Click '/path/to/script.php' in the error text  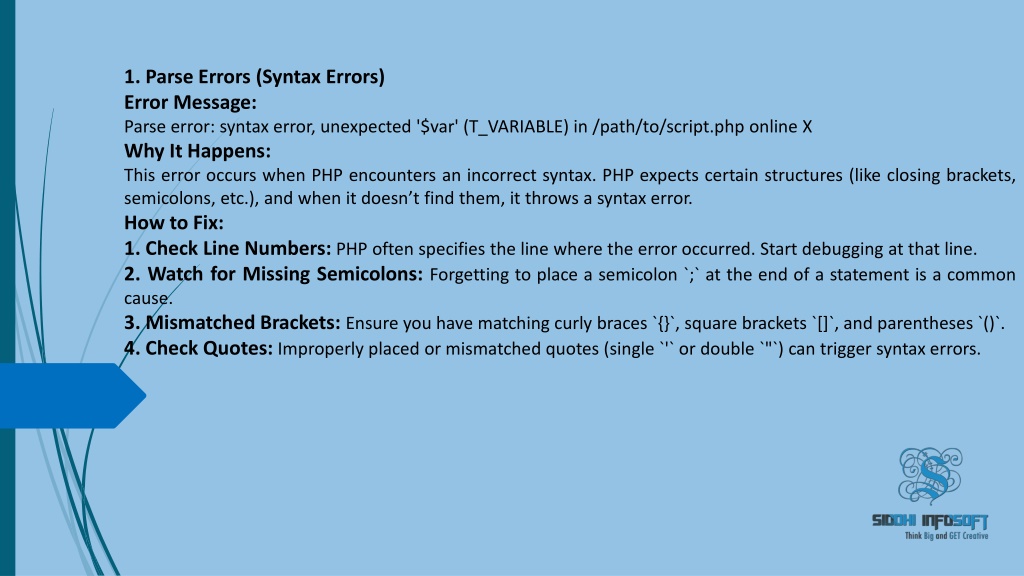click(668, 127)
